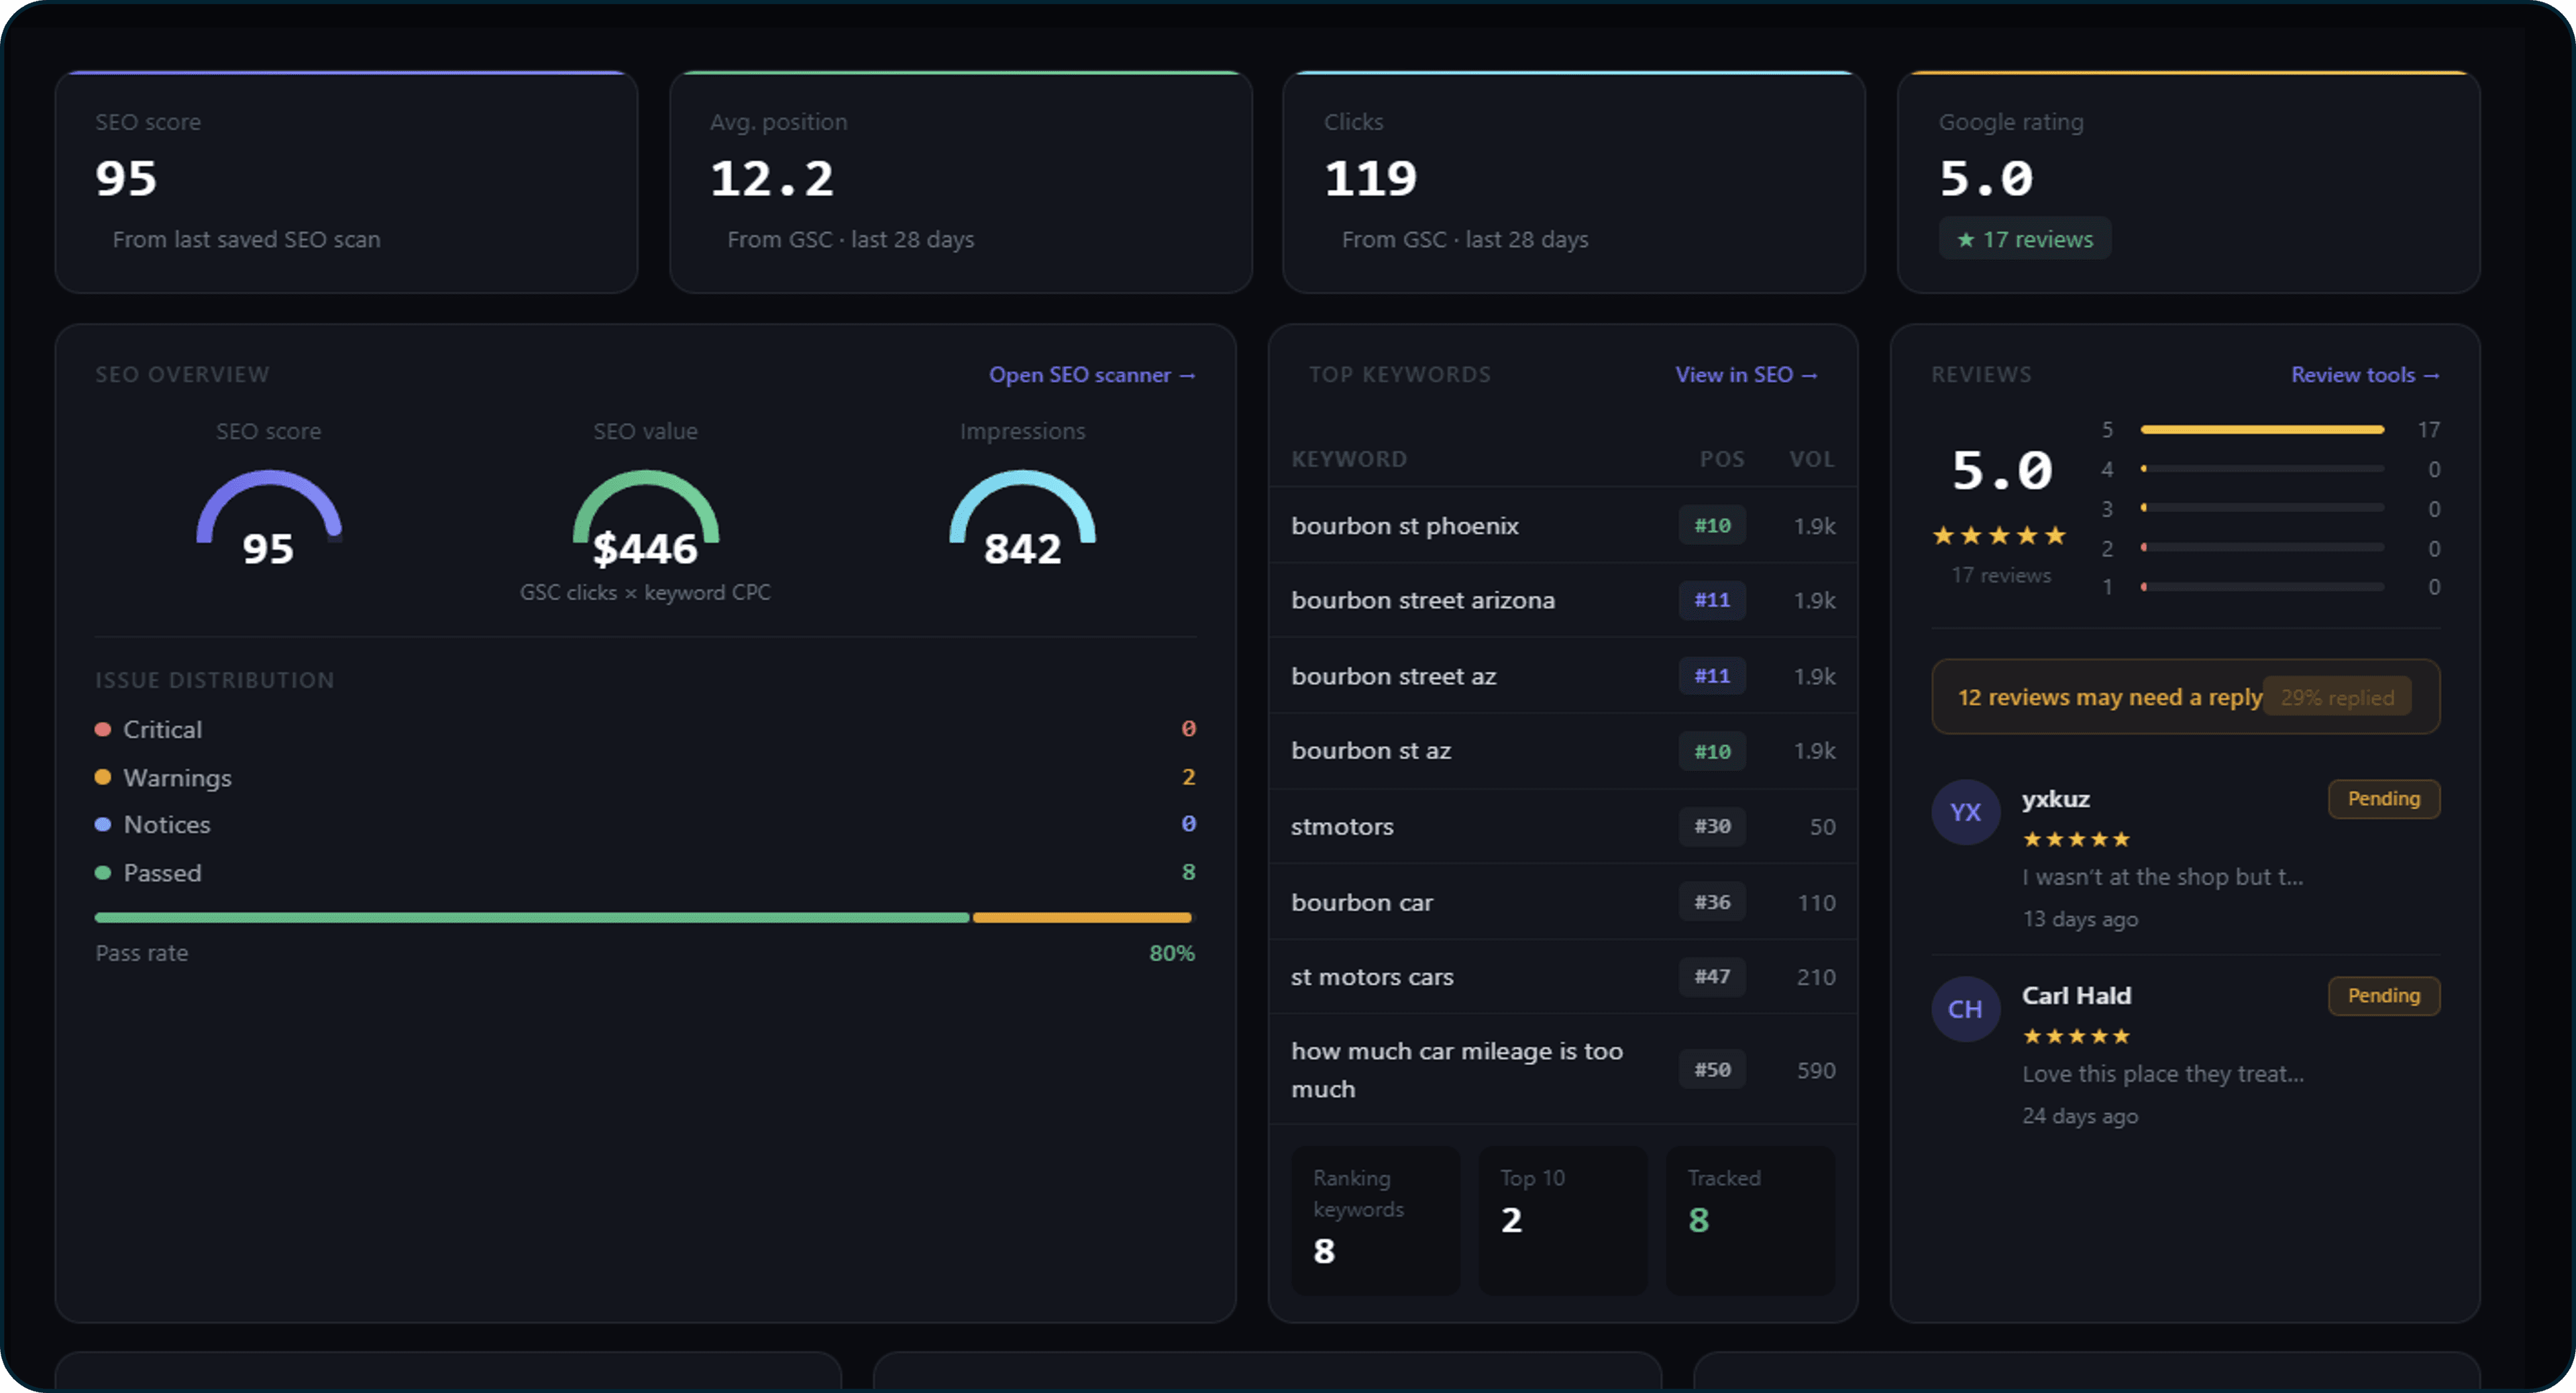This screenshot has height=1393, width=2576.
Task: Click the star icon beside "17 reviews" badge
Action: click(1966, 239)
